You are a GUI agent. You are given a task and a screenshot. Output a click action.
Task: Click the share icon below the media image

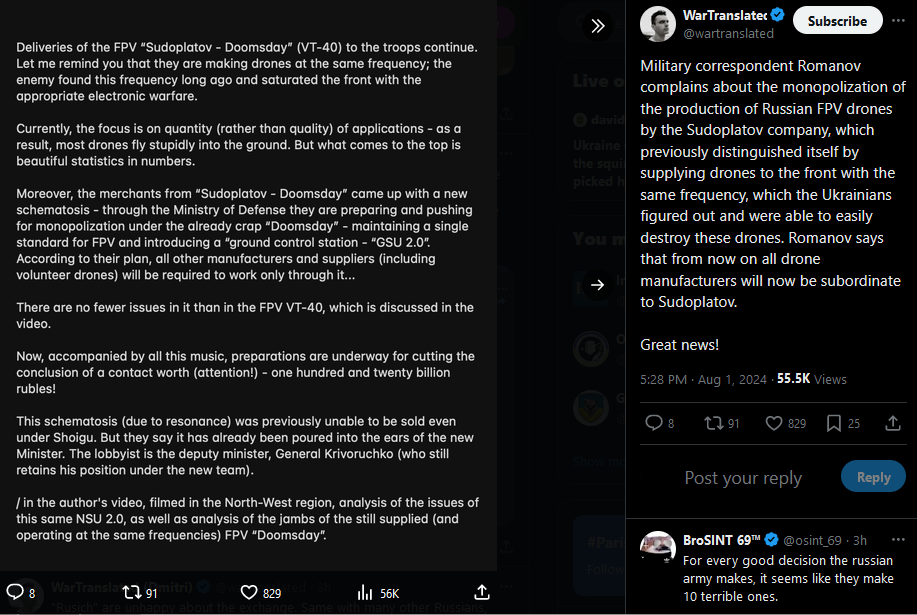(481, 593)
